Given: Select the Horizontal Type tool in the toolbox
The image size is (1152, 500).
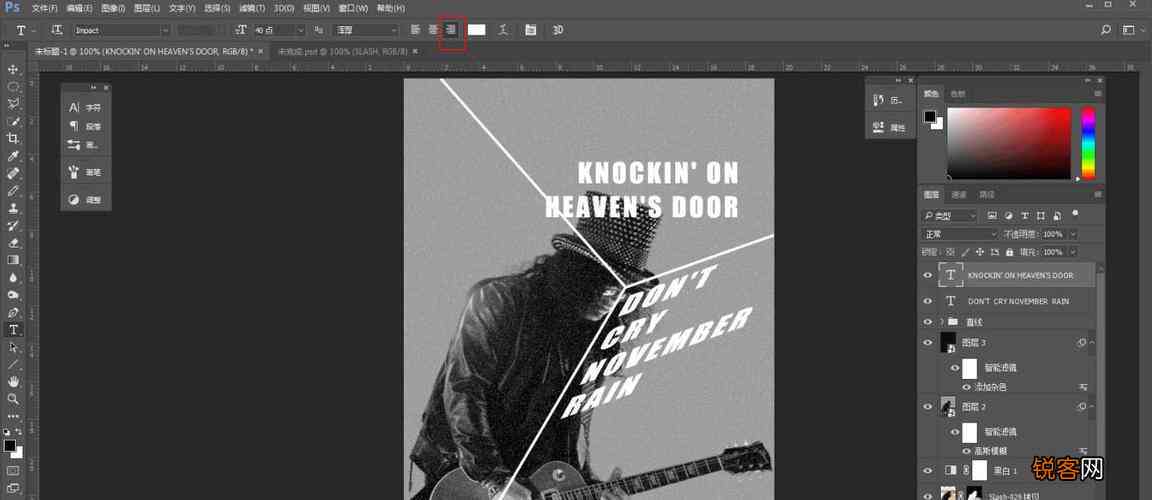Looking at the screenshot, I should coord(12,330).
